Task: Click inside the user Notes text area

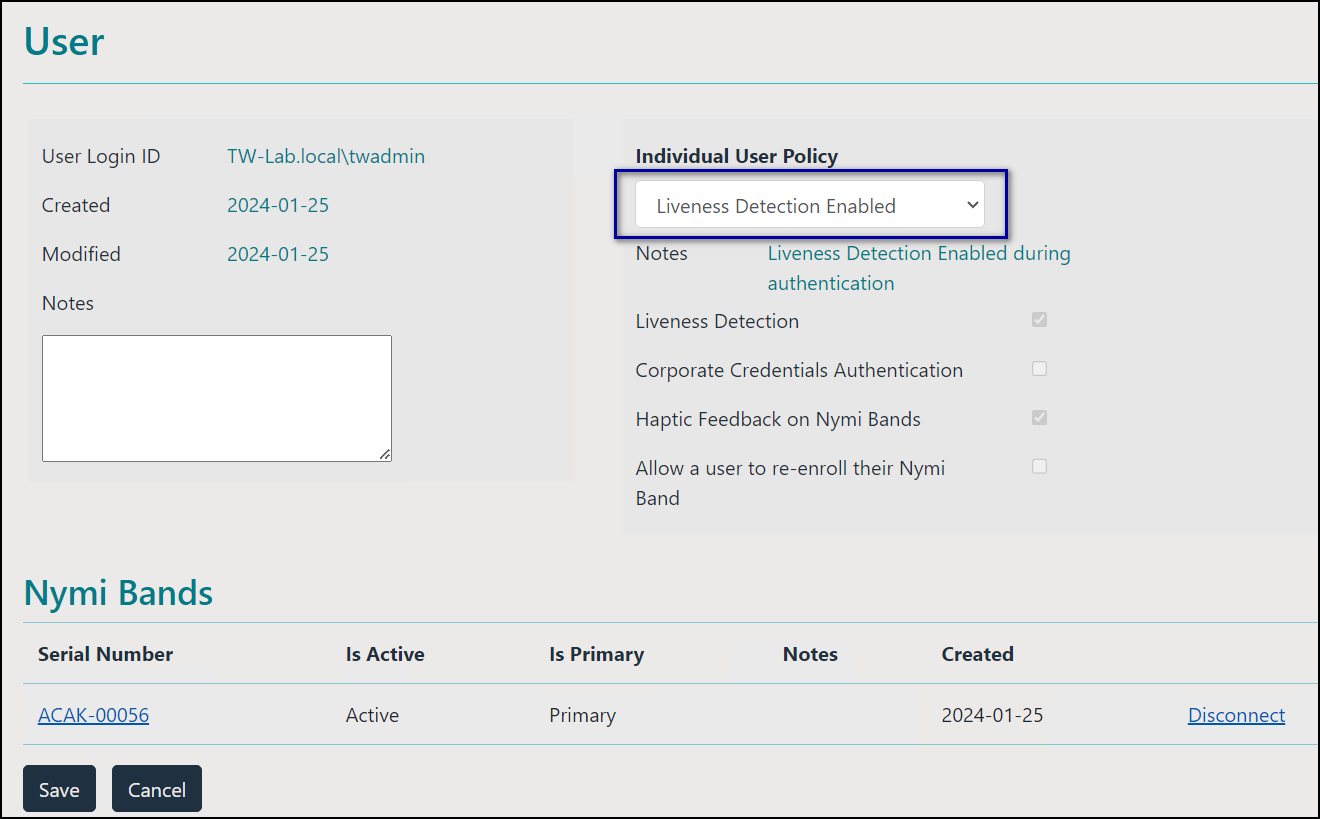Action: [x=217, y=398]
